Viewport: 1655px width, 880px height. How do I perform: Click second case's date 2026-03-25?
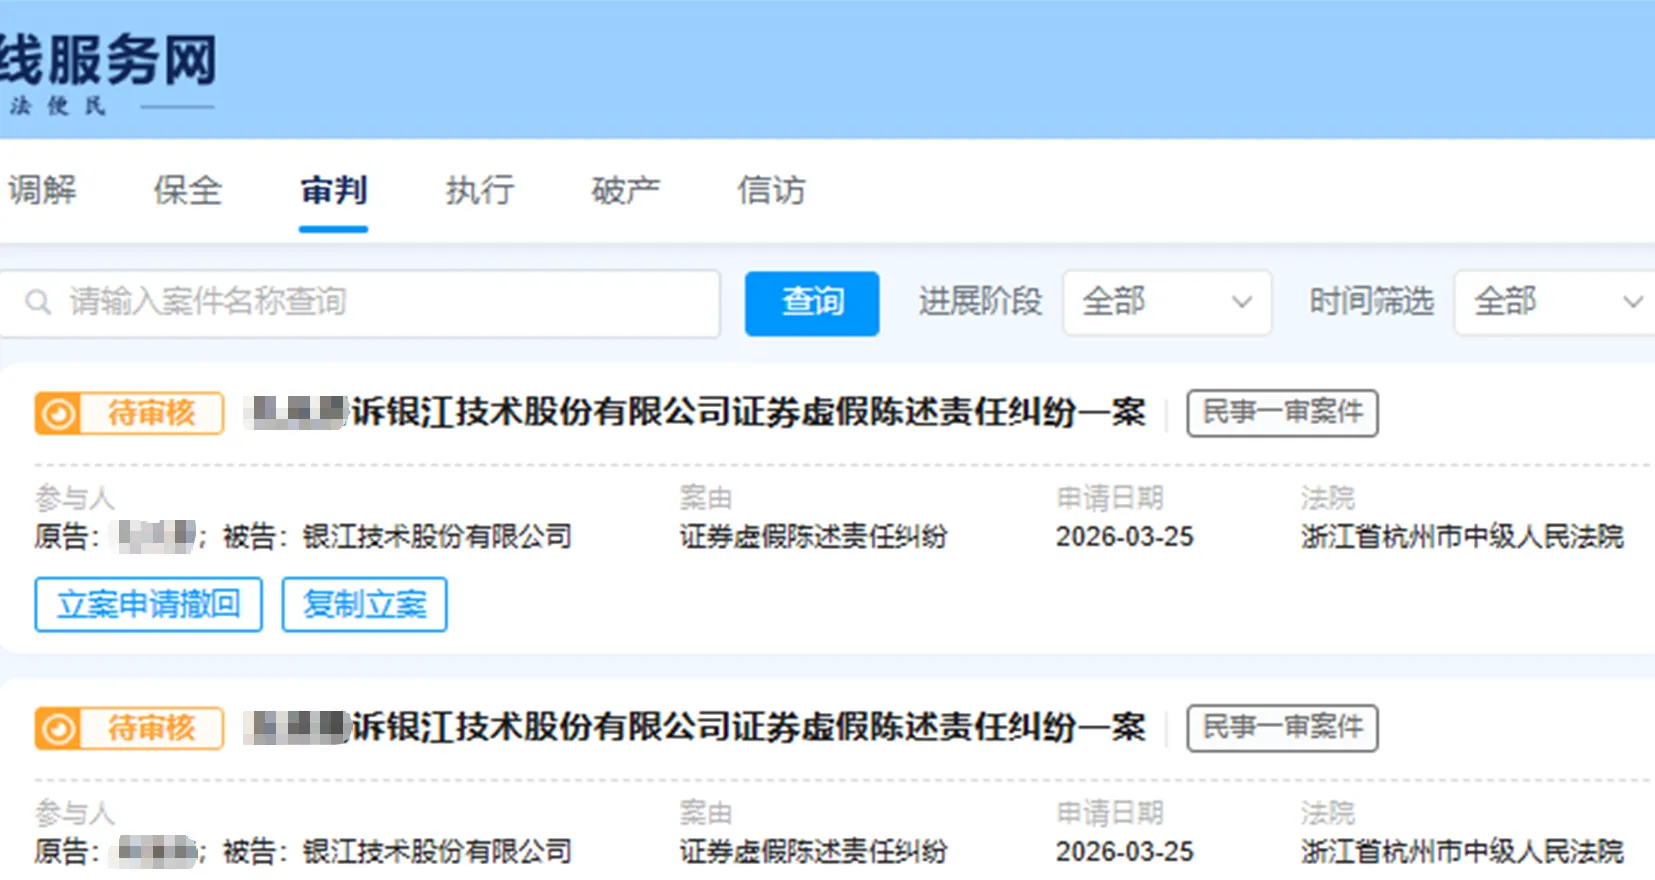(1125, 852)
